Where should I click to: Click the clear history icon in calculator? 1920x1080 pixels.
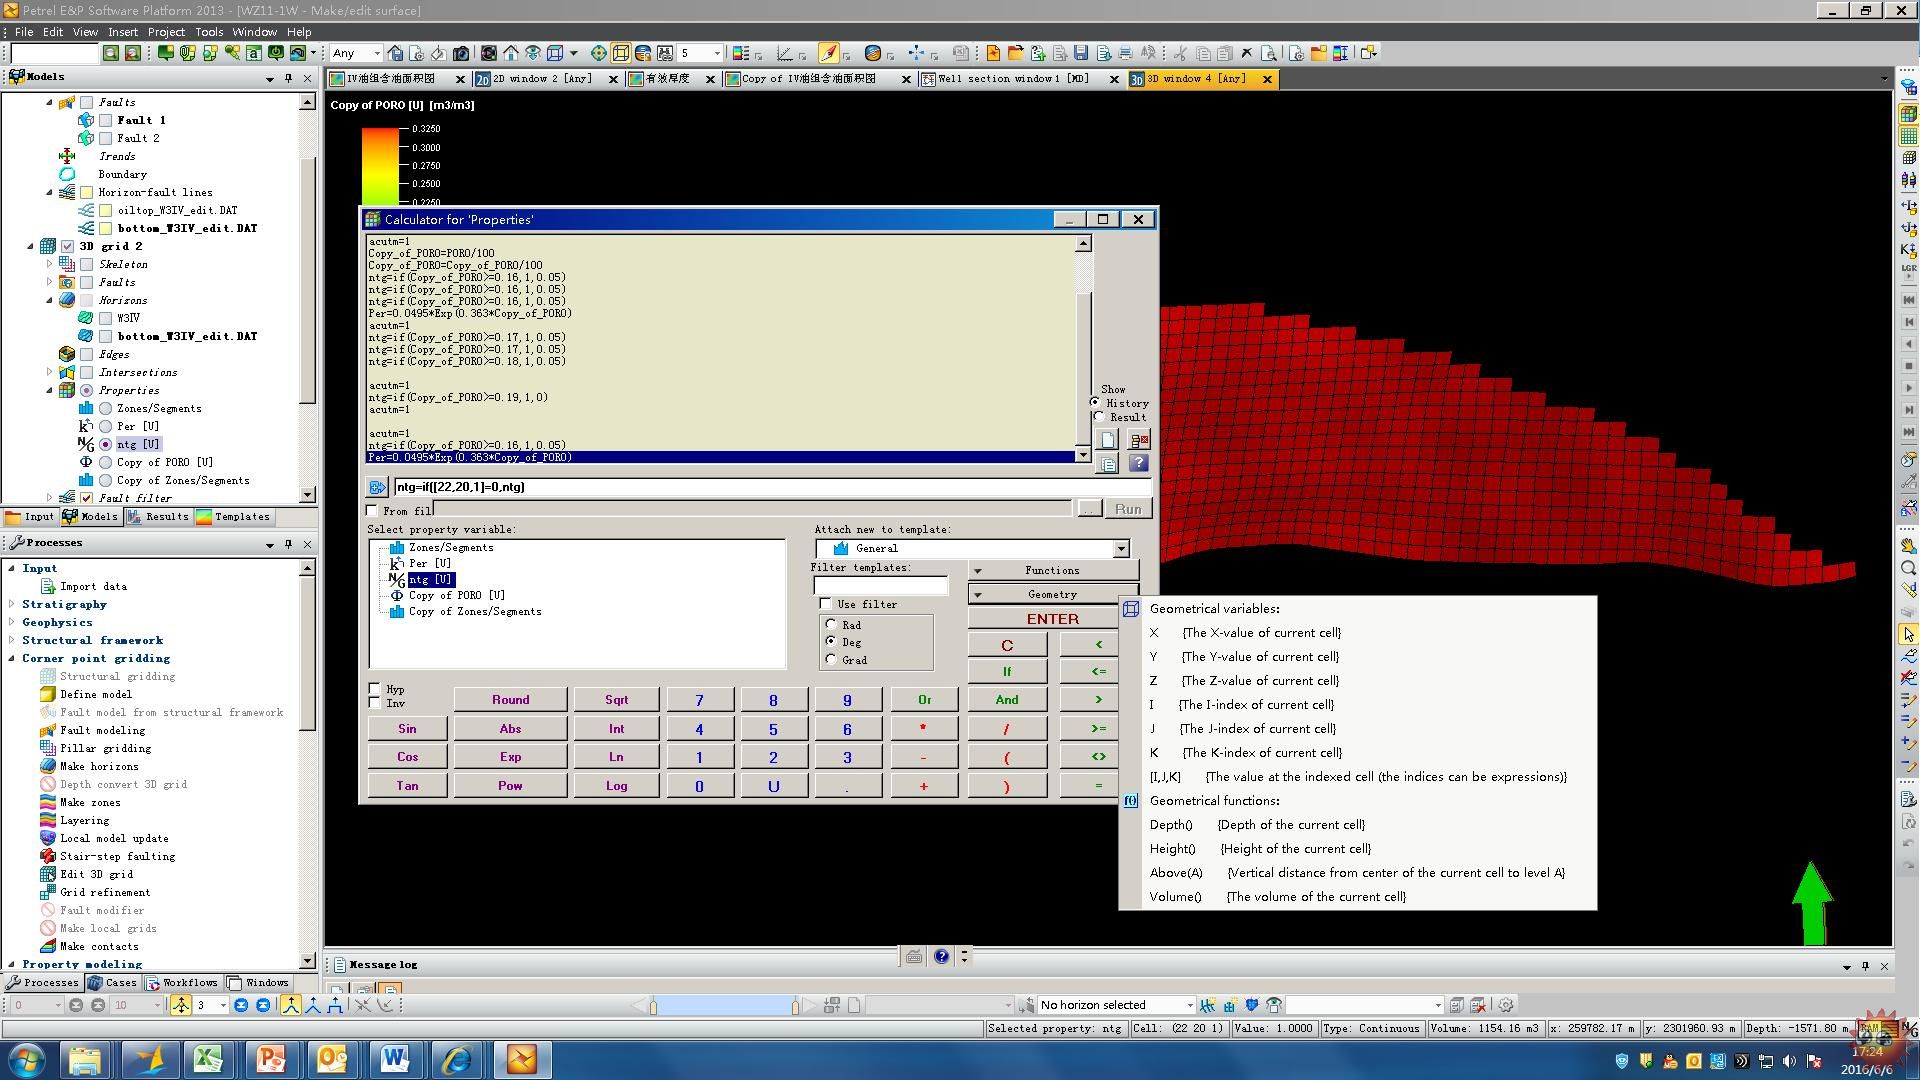click(1139, 440)
